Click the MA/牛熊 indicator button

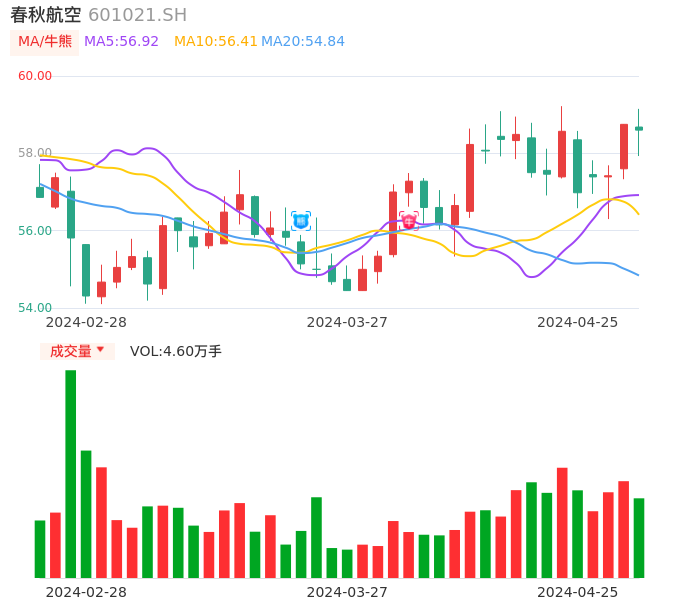pos(45,42)
